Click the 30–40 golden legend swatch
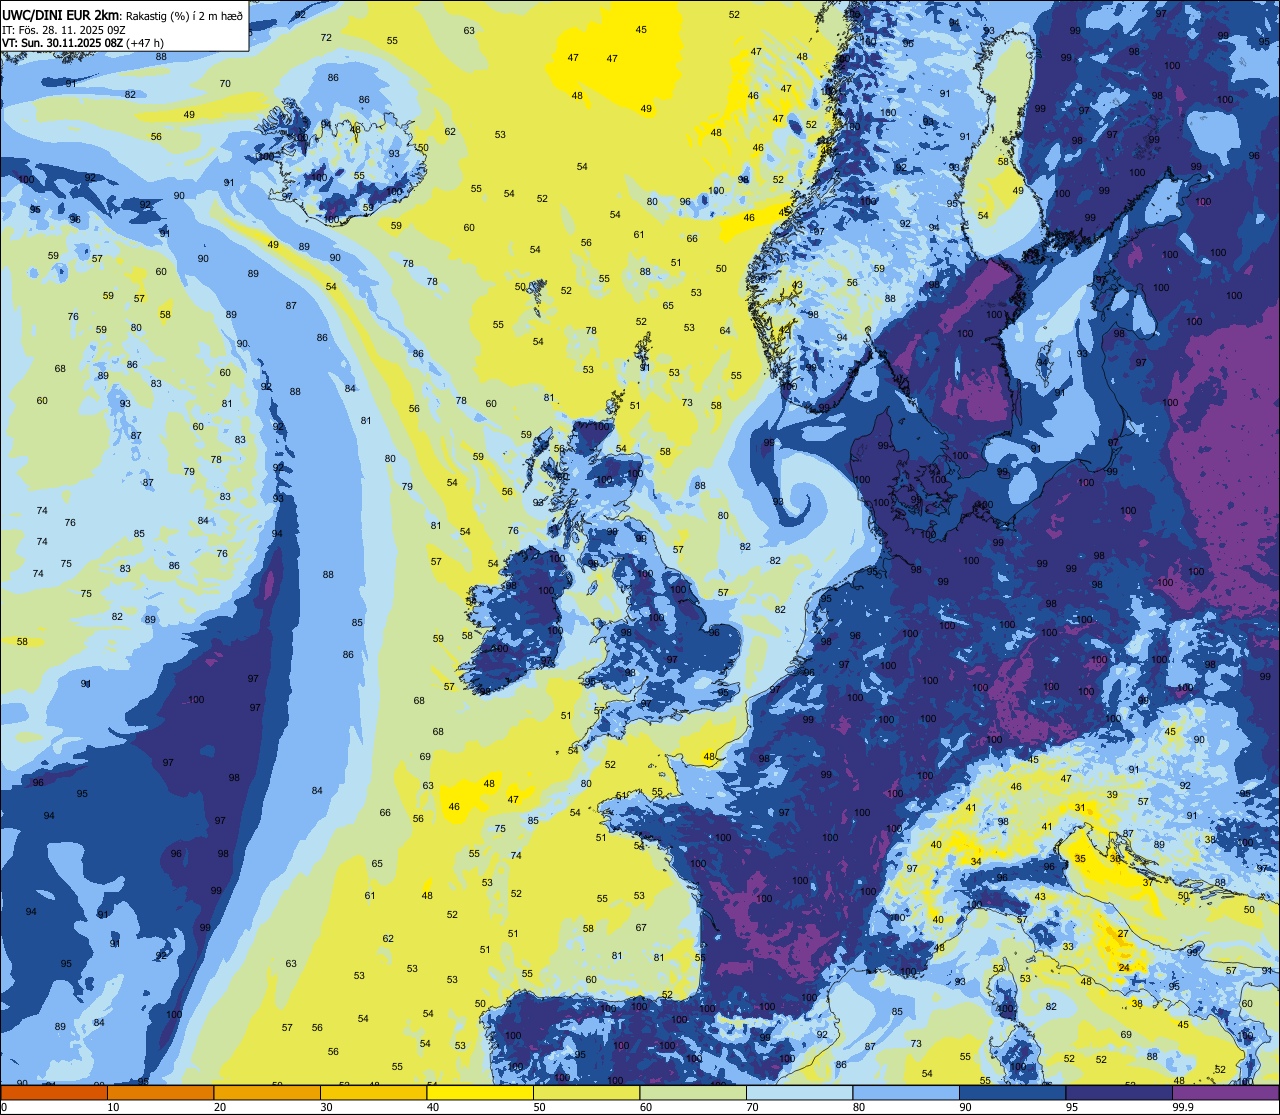The width and height of the screenshot is (1280, 1115). click(x=373, y=1092)
